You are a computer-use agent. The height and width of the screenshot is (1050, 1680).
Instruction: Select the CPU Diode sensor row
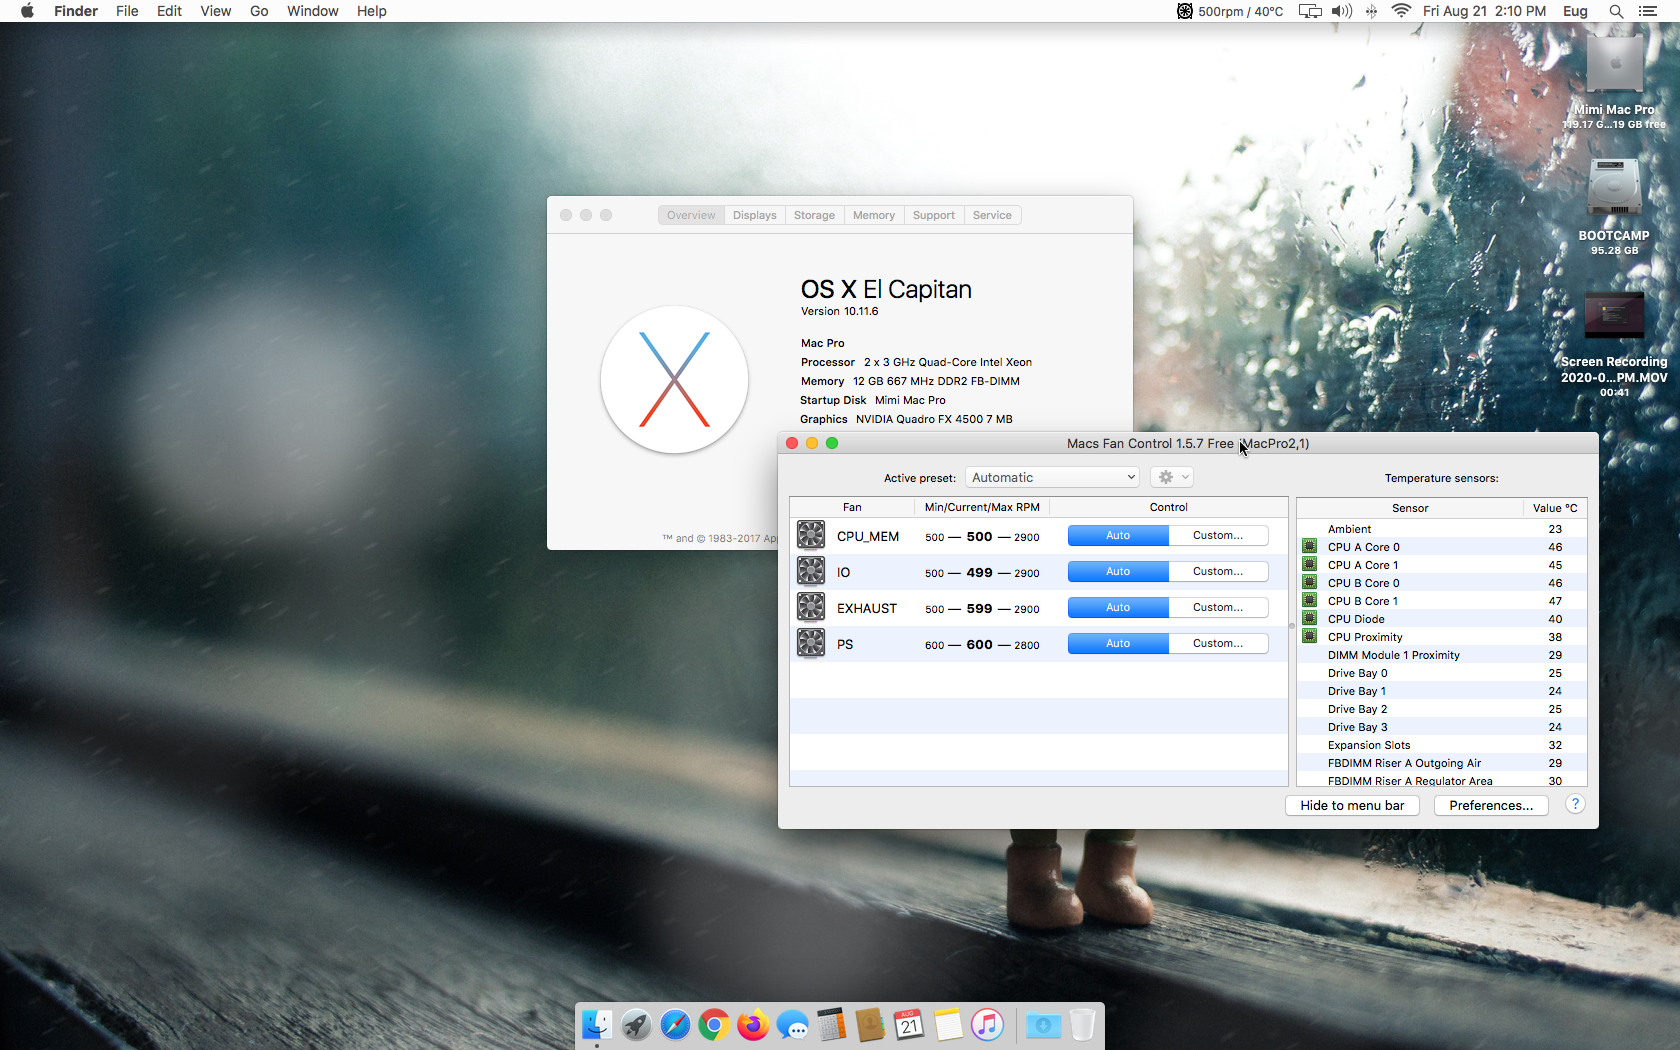(1442, 619)
